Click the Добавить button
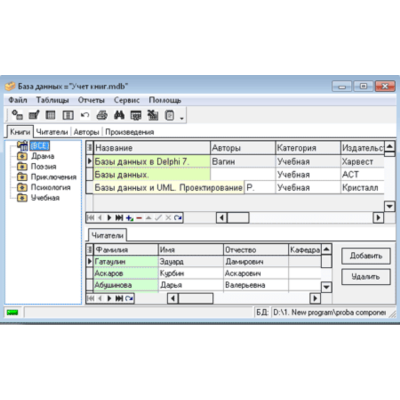The width and height of the screenshot is (400, 400). click(366, 256)
